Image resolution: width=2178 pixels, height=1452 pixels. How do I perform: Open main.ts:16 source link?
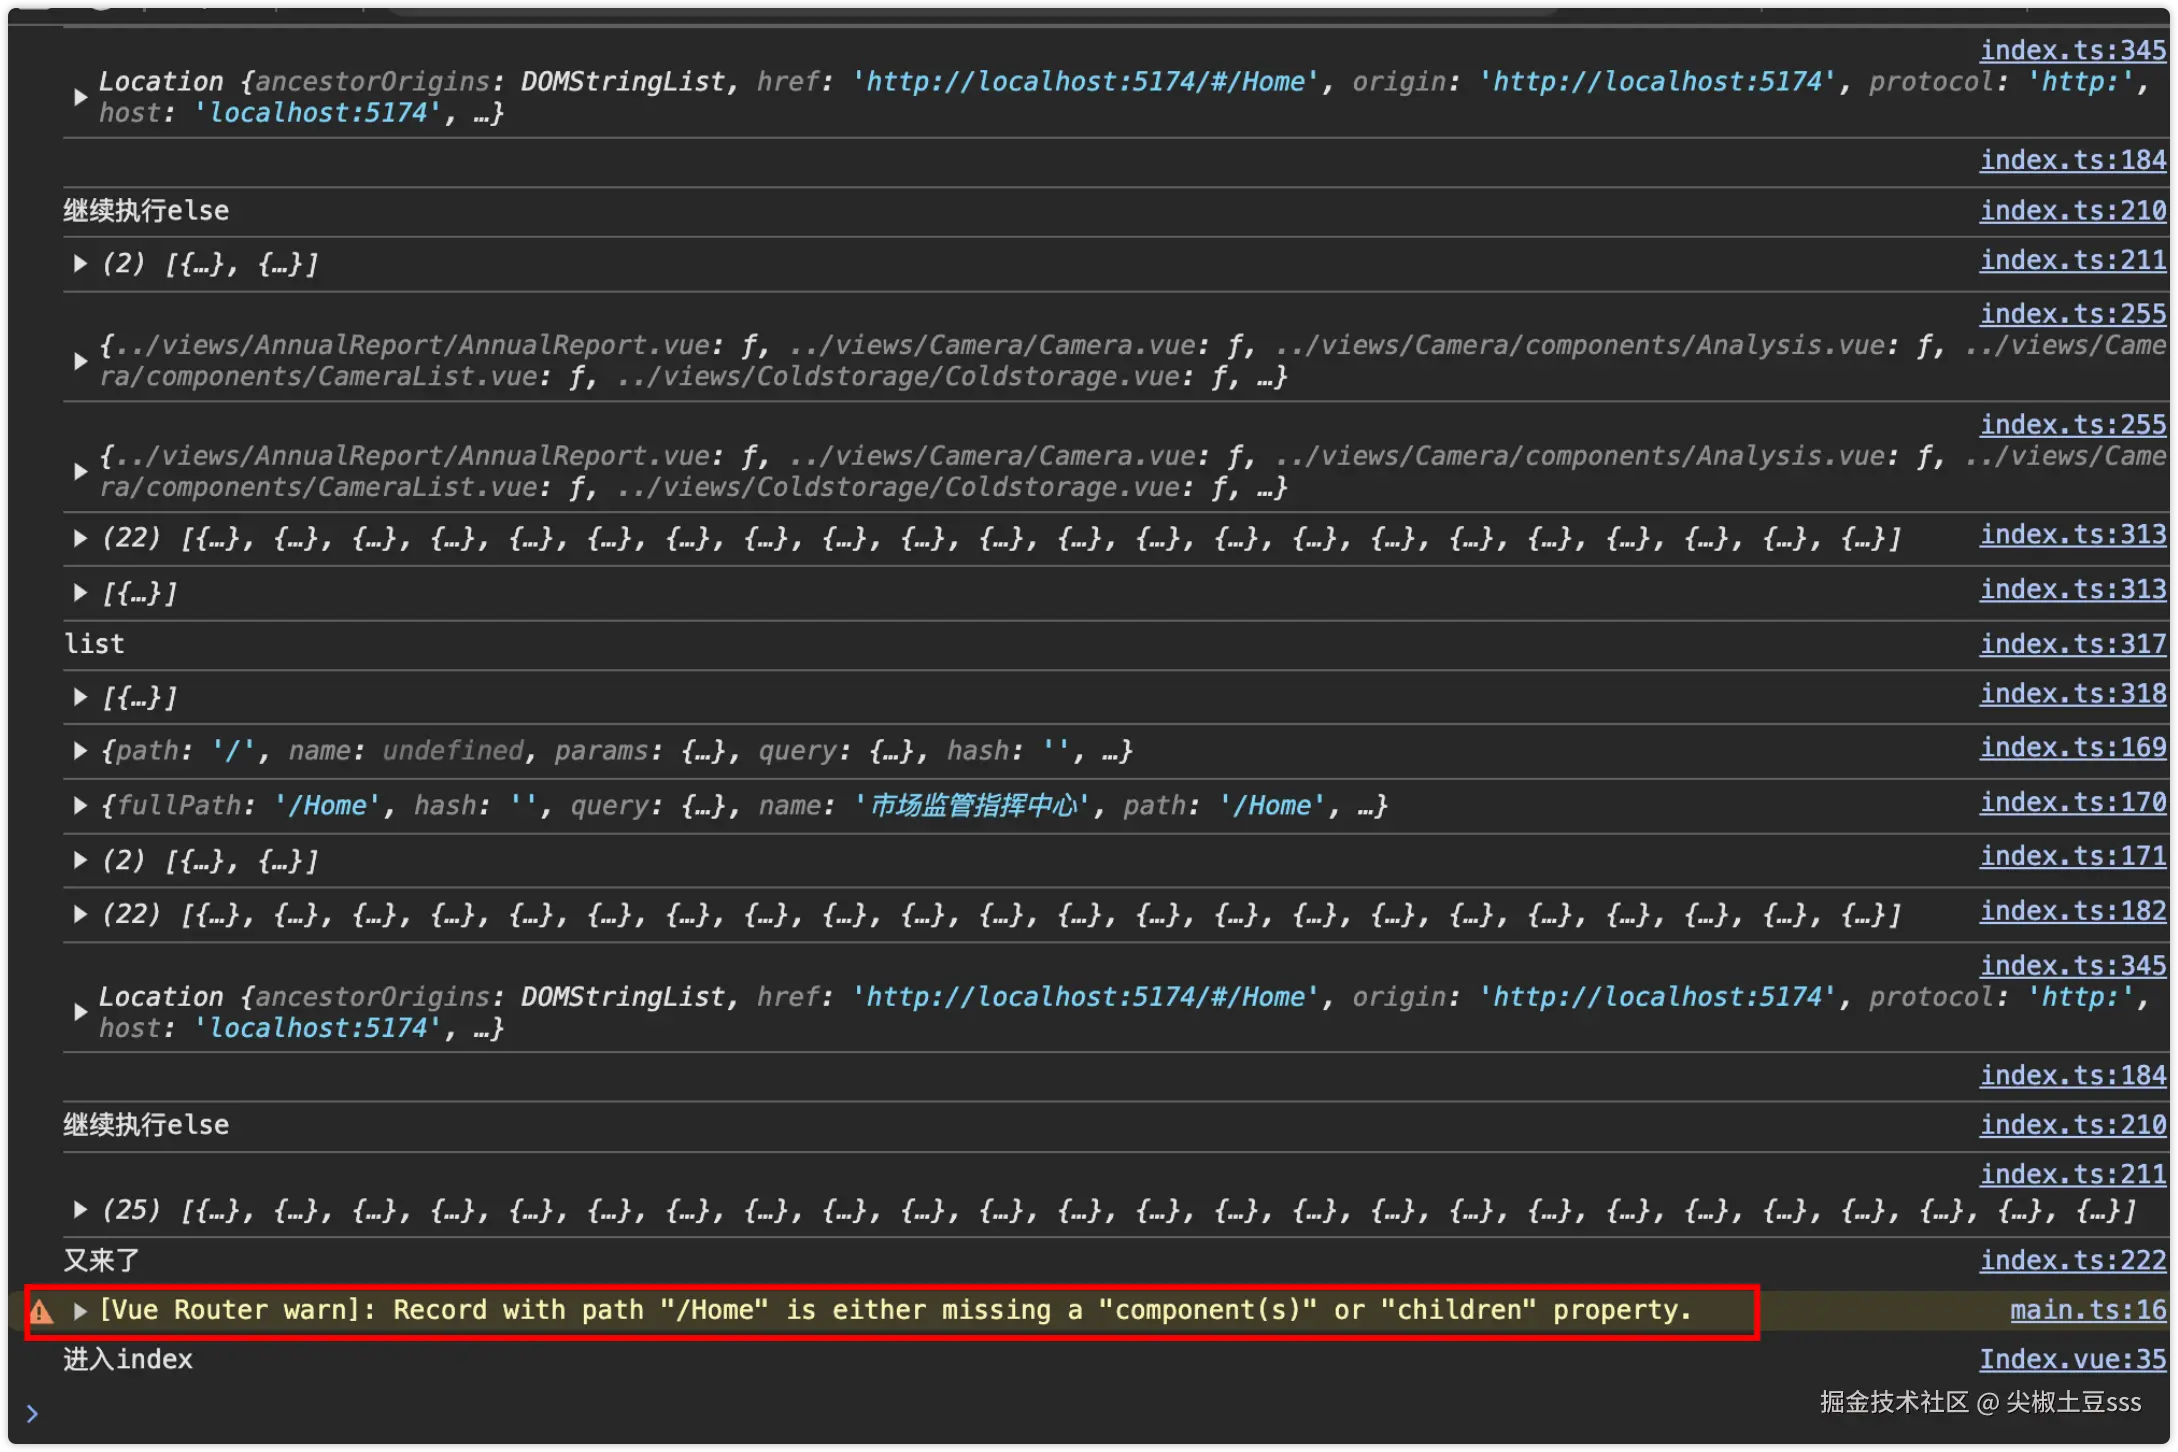(2087, 1310)
